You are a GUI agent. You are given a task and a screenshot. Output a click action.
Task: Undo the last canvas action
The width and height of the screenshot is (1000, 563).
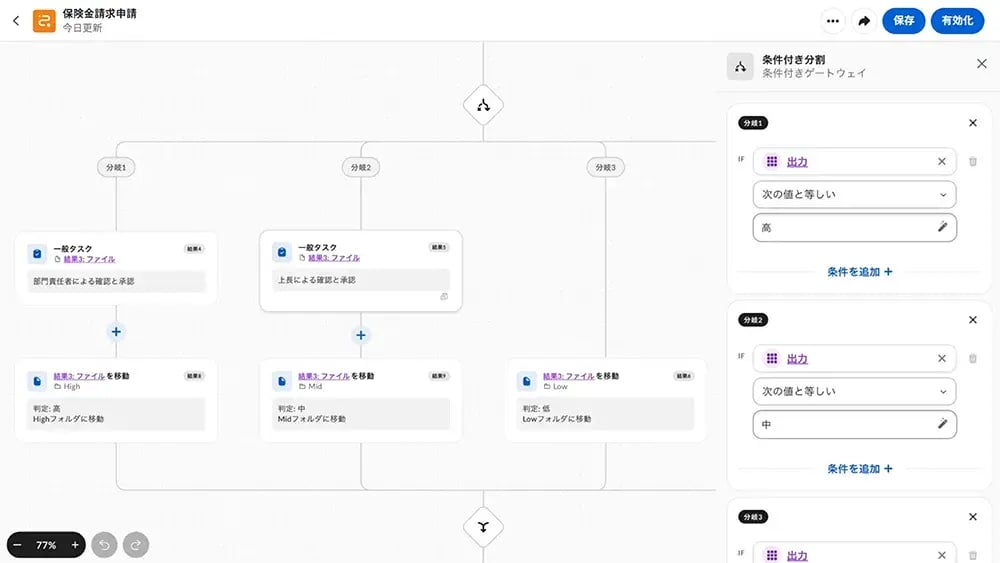pyautogui.click(x=105, y=545)
